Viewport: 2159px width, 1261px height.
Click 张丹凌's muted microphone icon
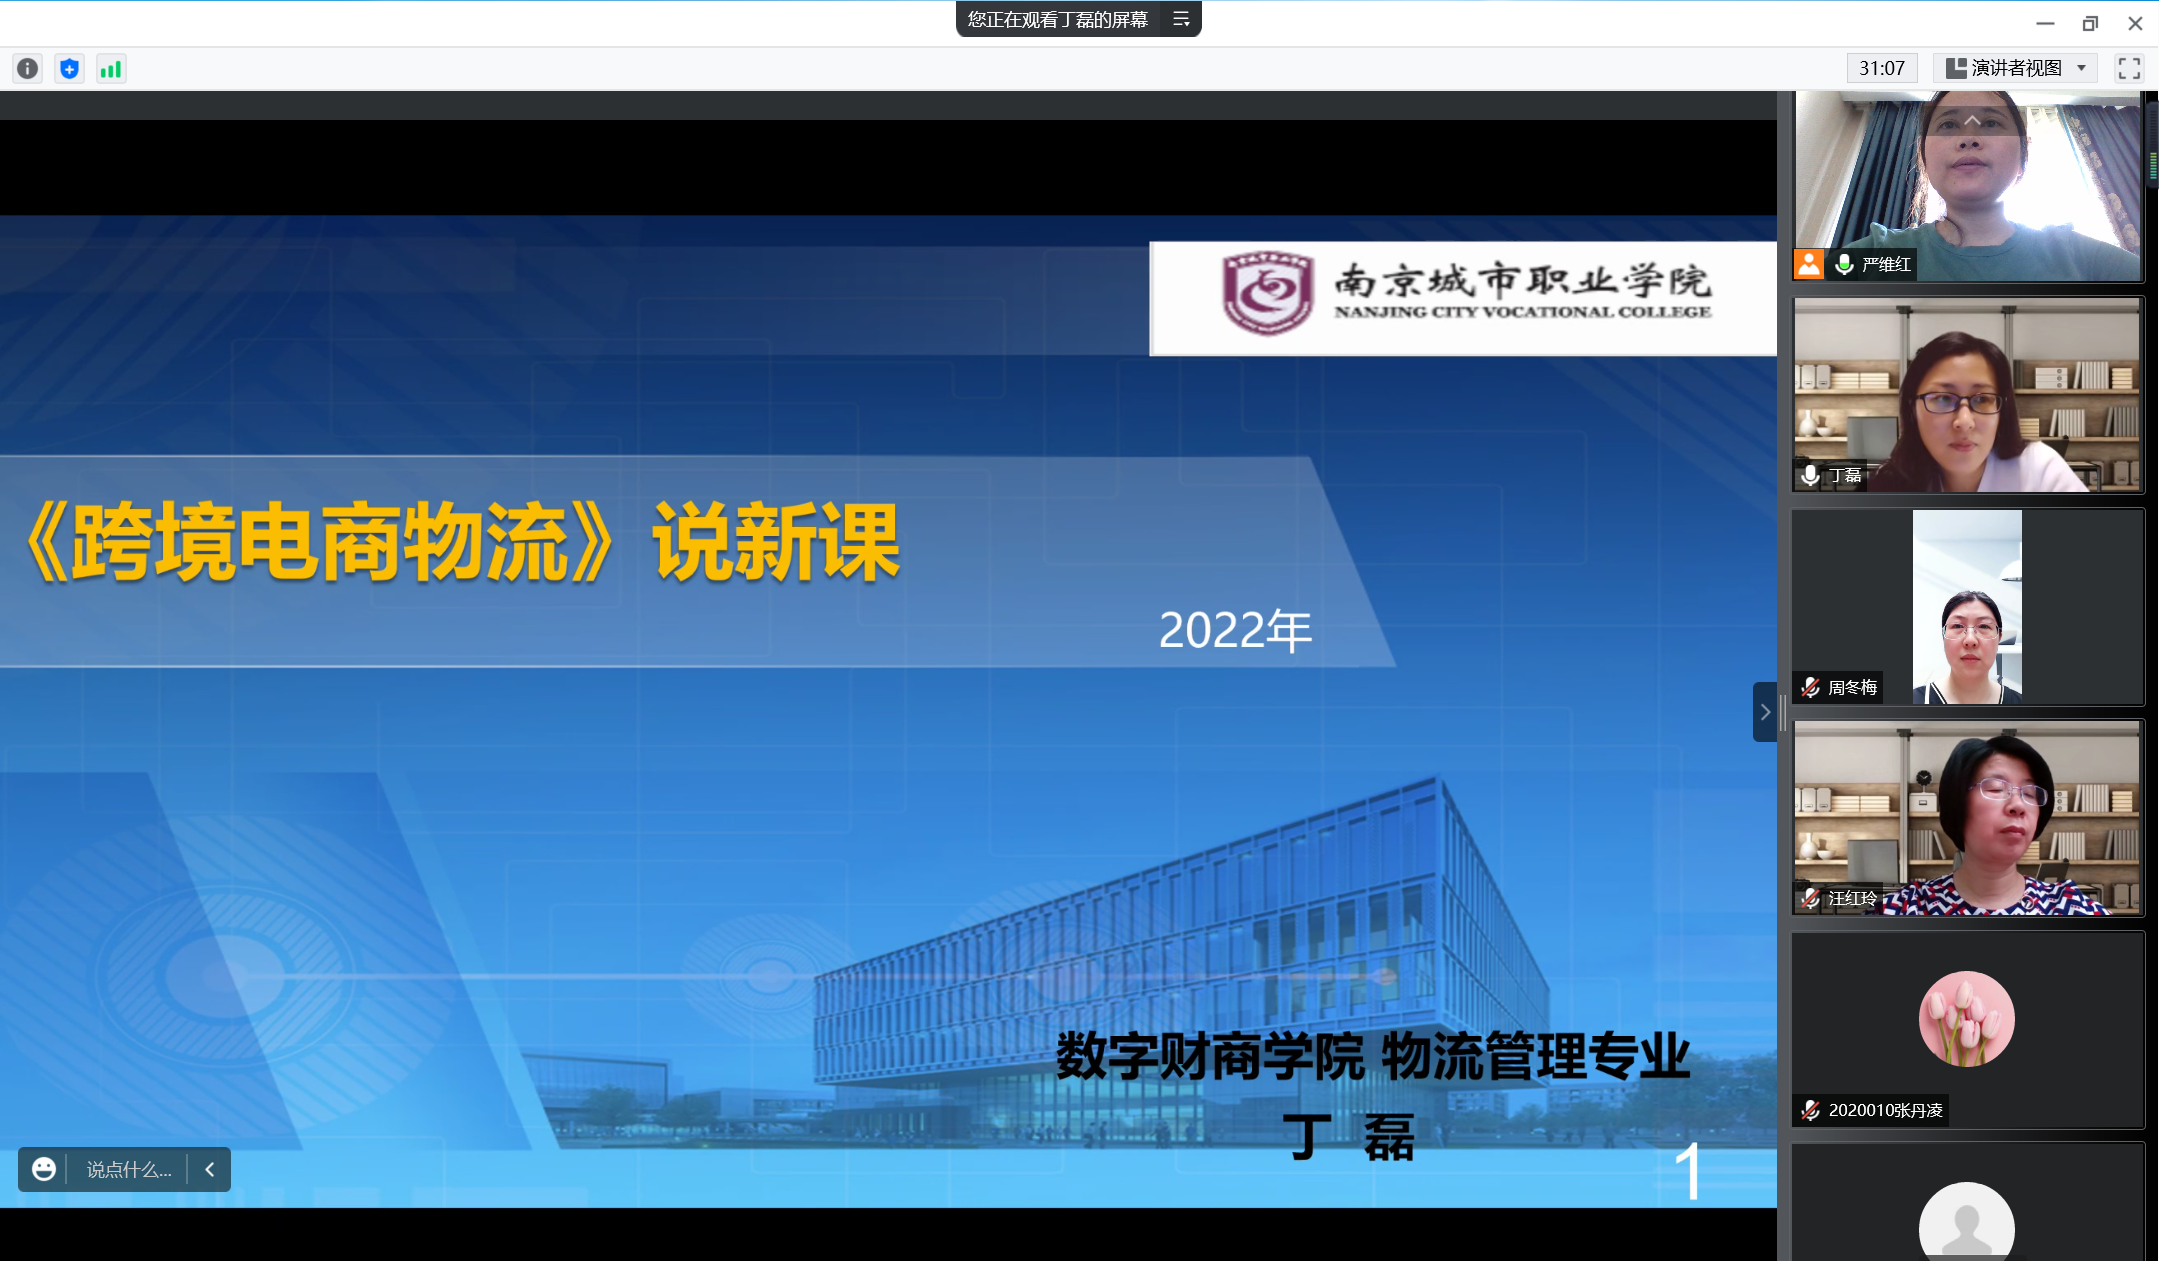1810,1110
